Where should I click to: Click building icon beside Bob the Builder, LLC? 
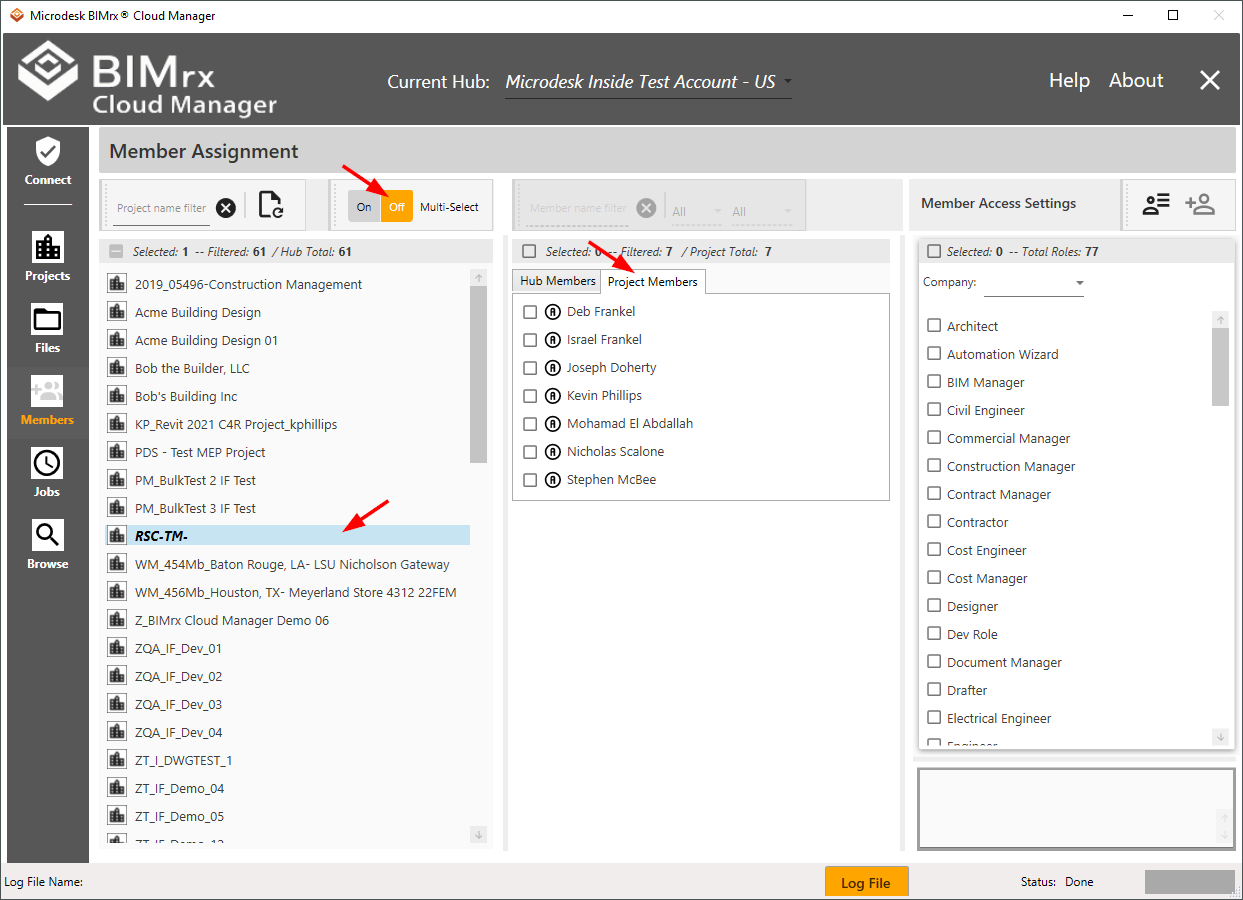click(117, 368)
